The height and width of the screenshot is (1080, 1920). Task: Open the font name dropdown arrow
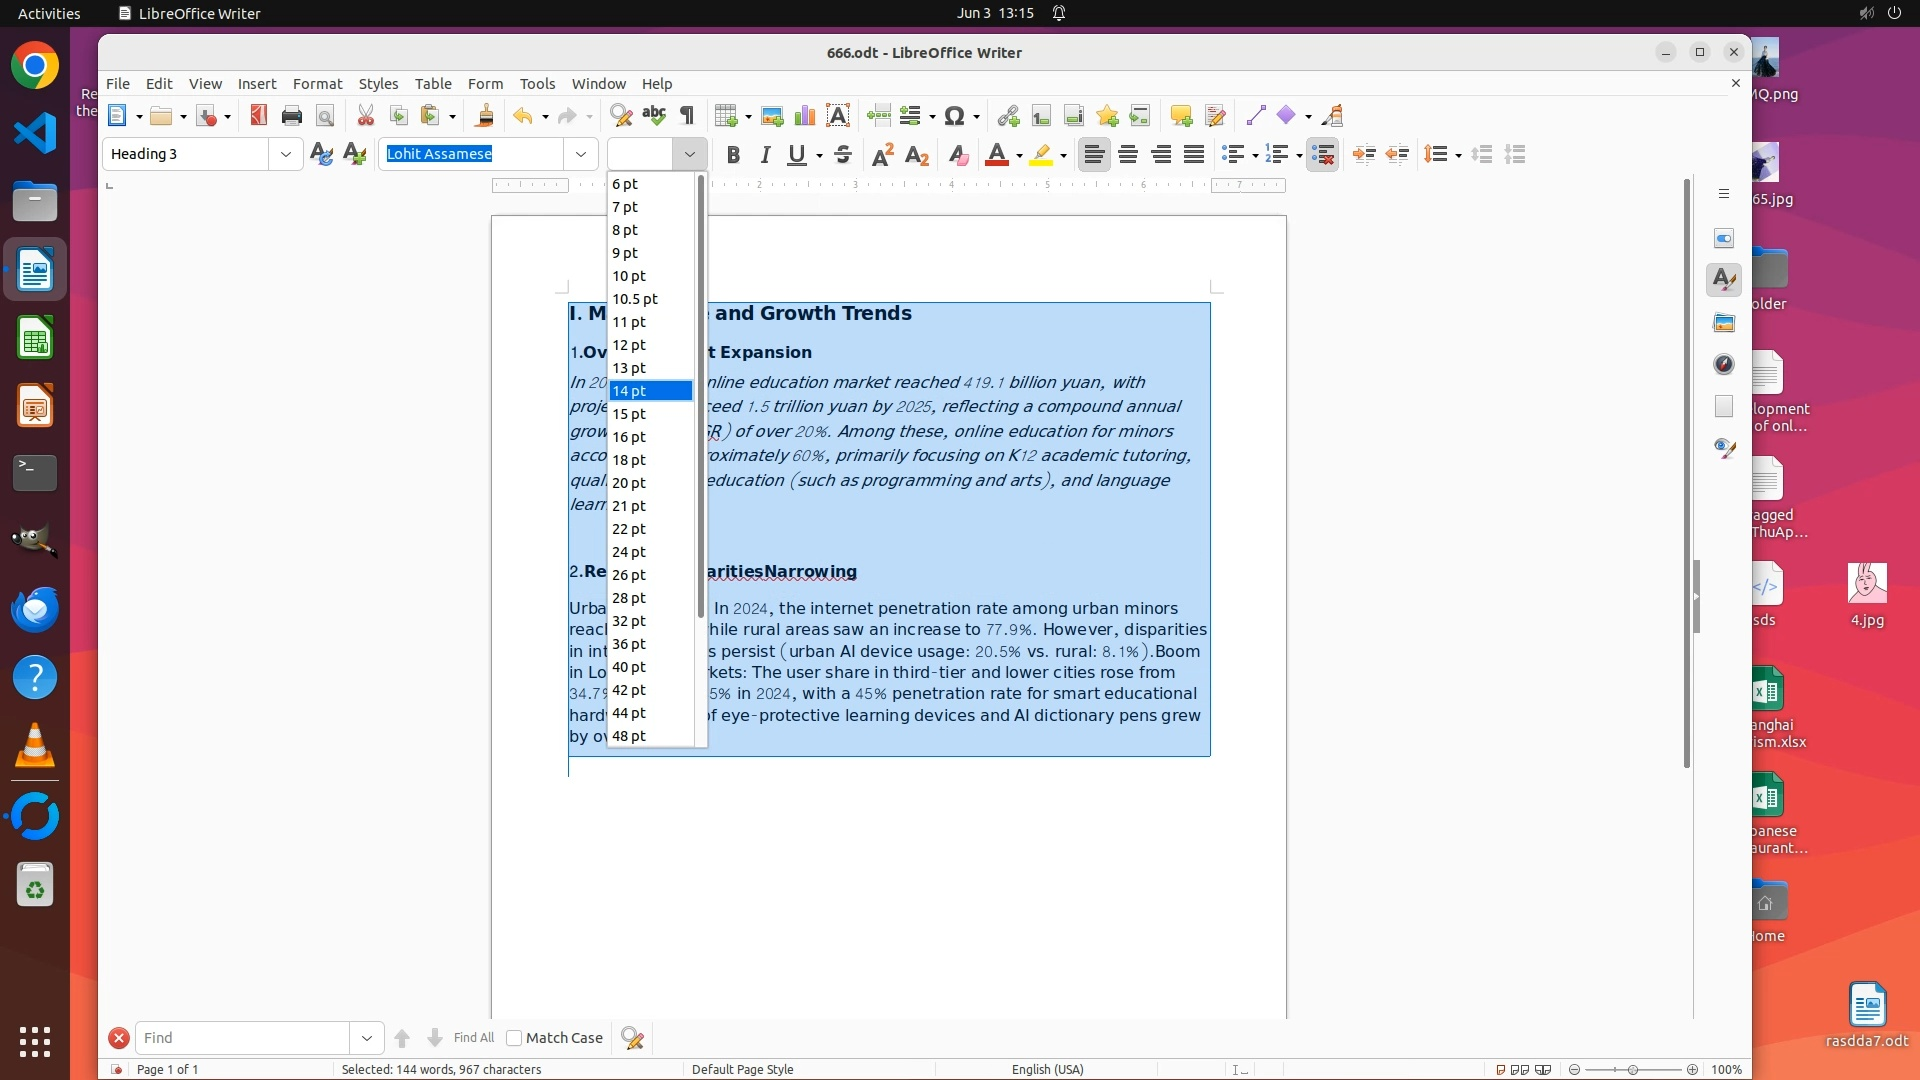click(581, 154)
